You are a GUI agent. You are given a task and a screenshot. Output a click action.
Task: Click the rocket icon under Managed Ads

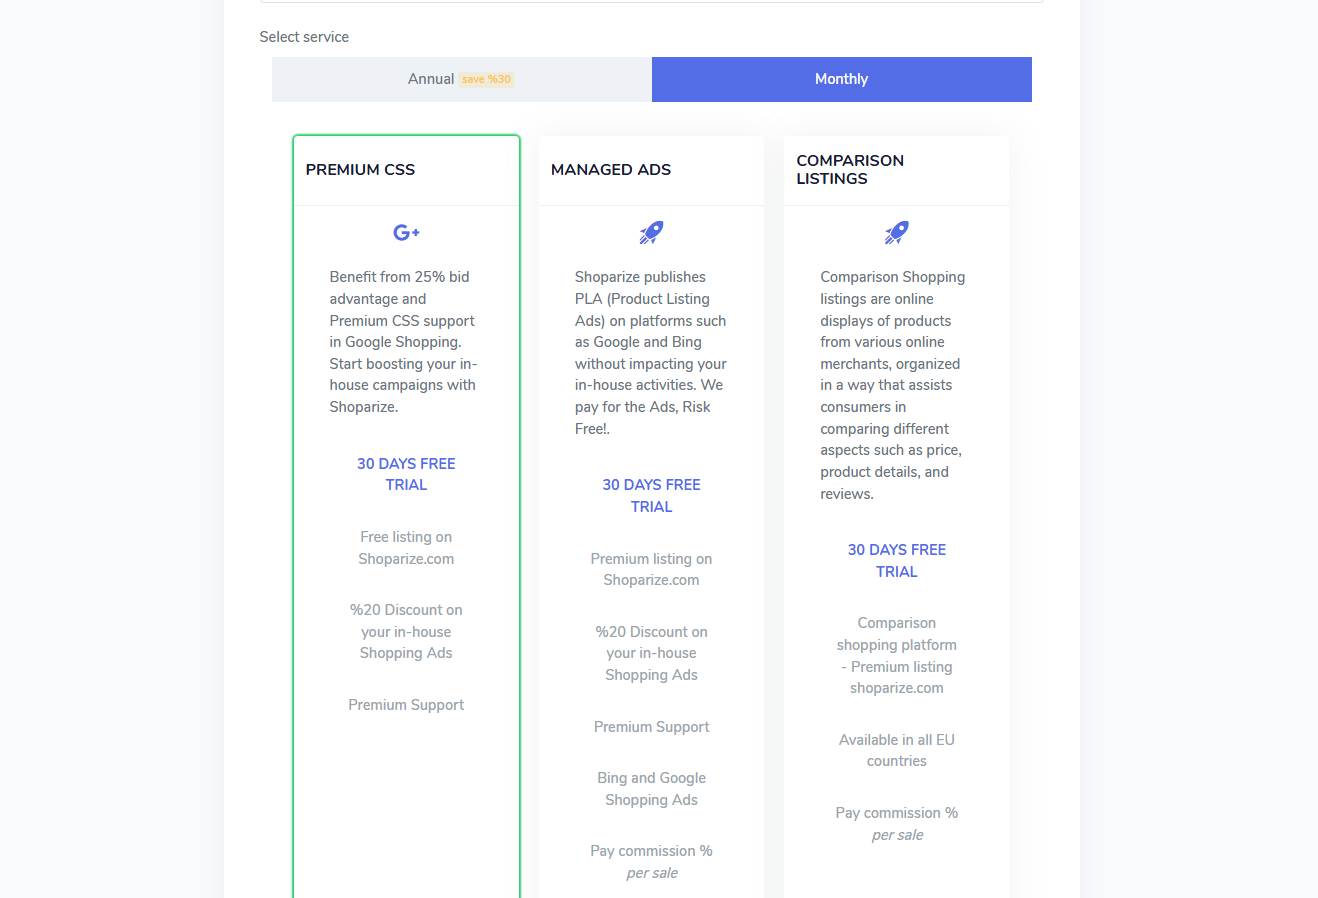pyautogui.click(x=651, y=233)
